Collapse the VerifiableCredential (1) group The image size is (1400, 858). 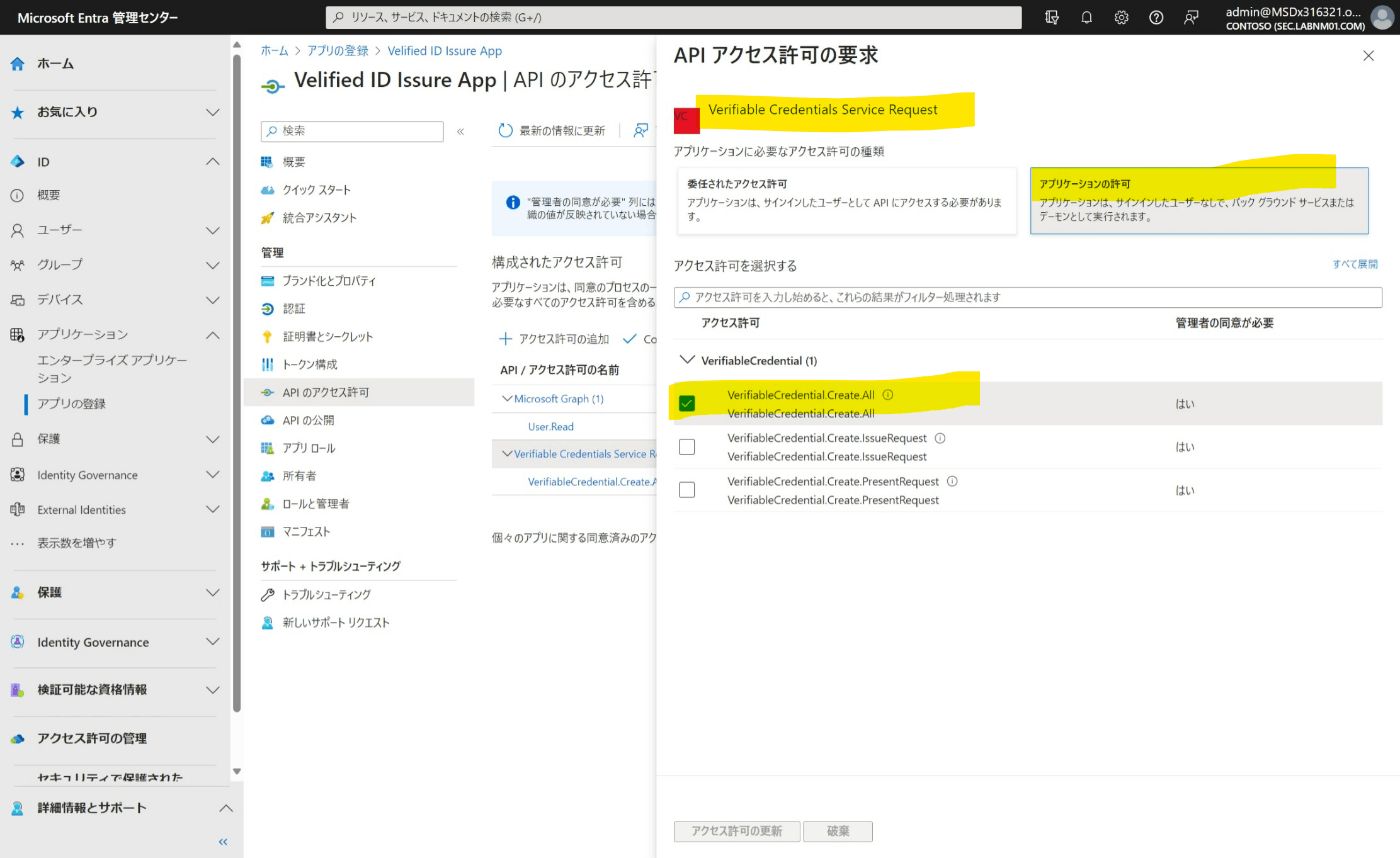(687, 360)
